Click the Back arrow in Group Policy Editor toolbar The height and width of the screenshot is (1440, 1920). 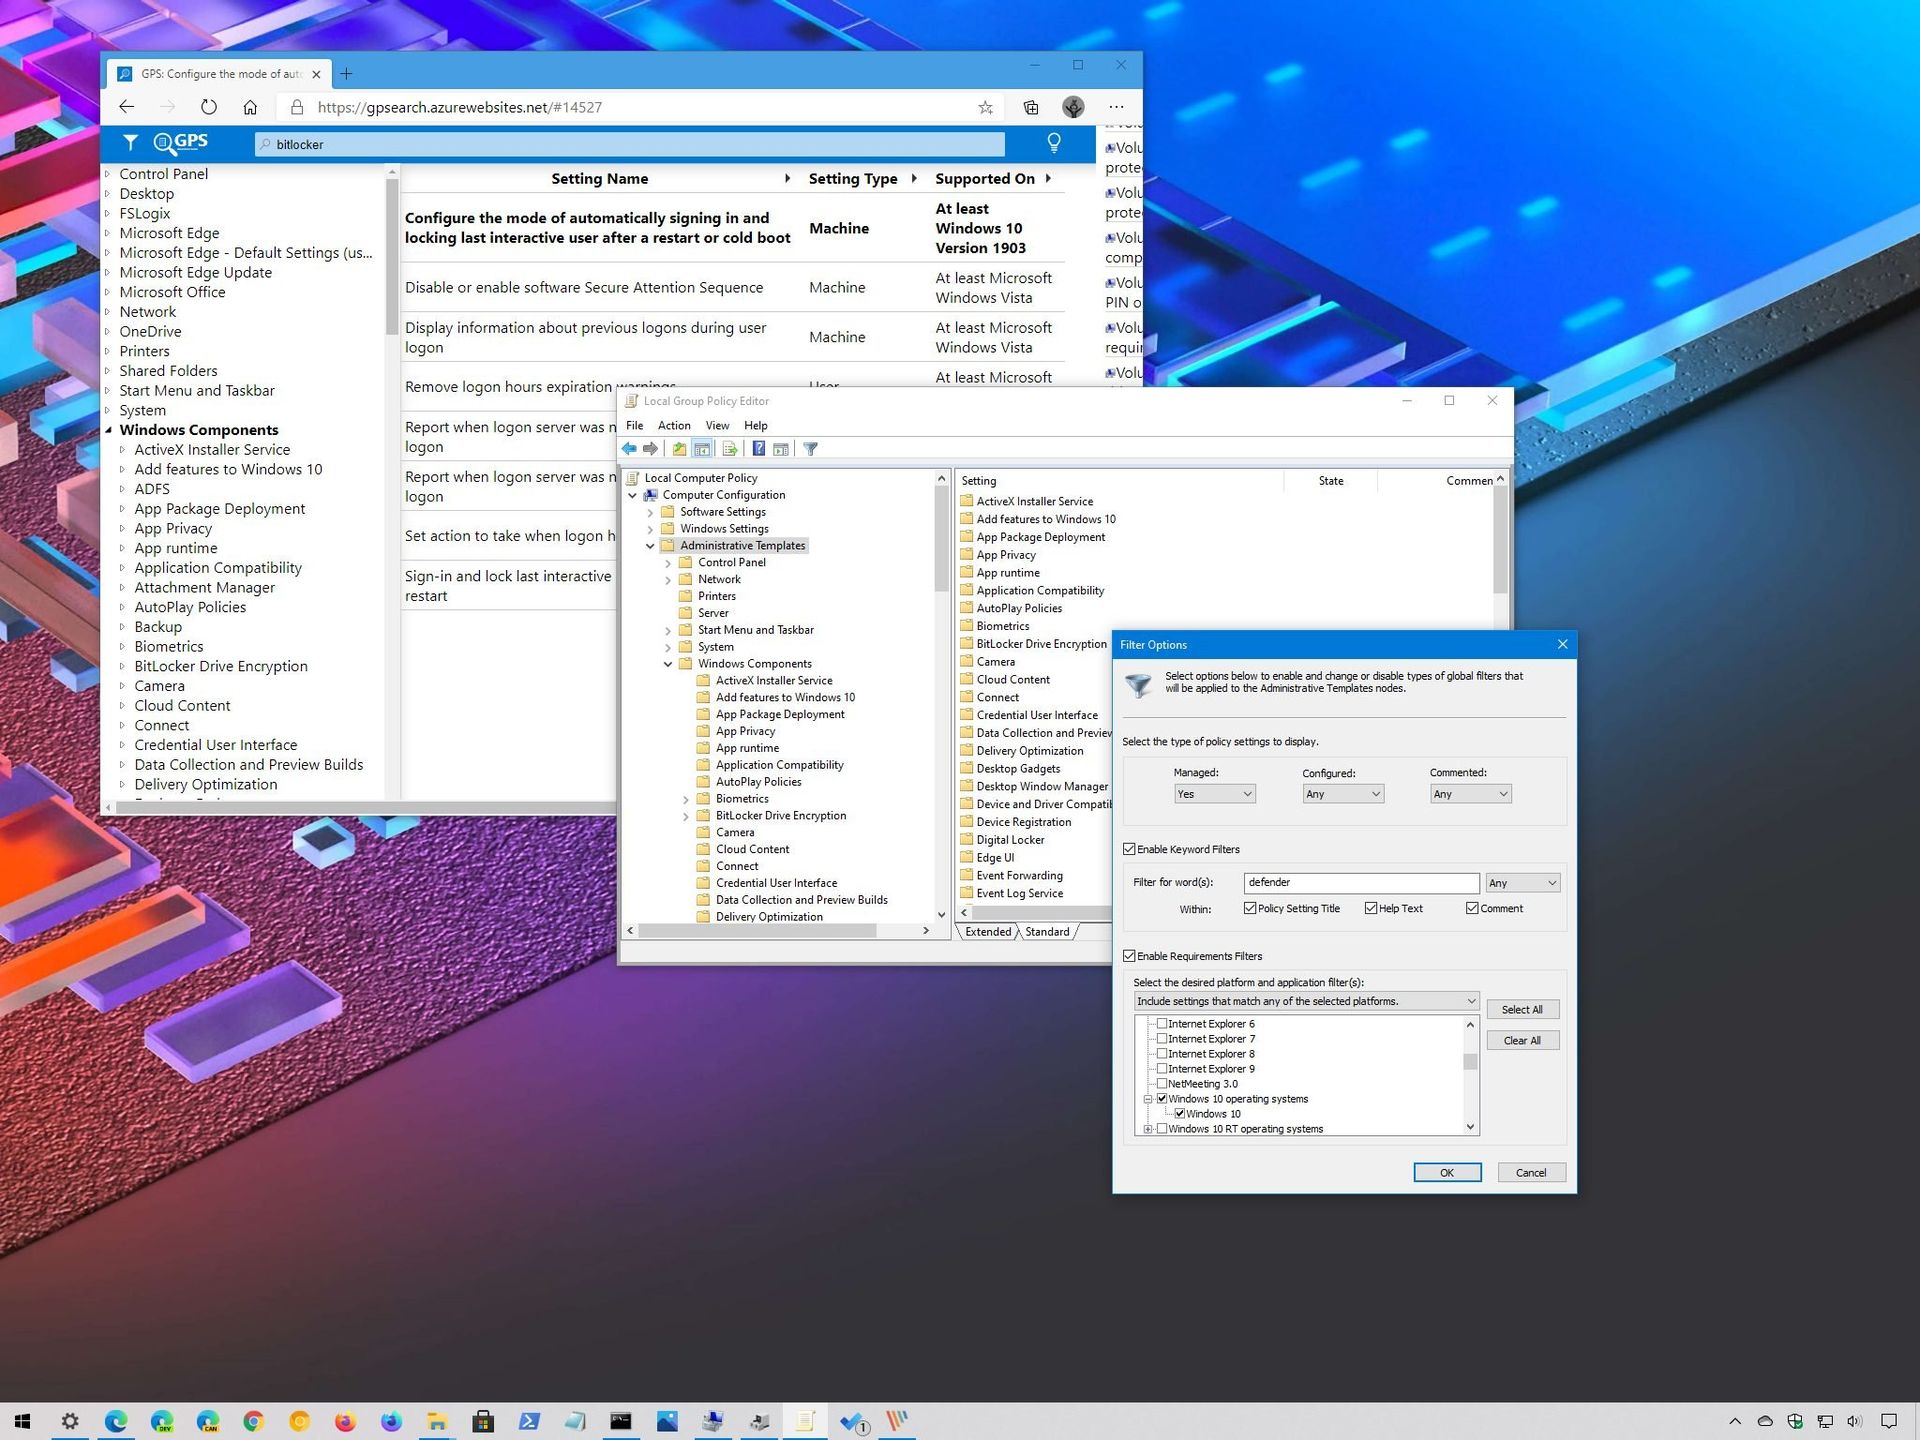pos(629,448)
